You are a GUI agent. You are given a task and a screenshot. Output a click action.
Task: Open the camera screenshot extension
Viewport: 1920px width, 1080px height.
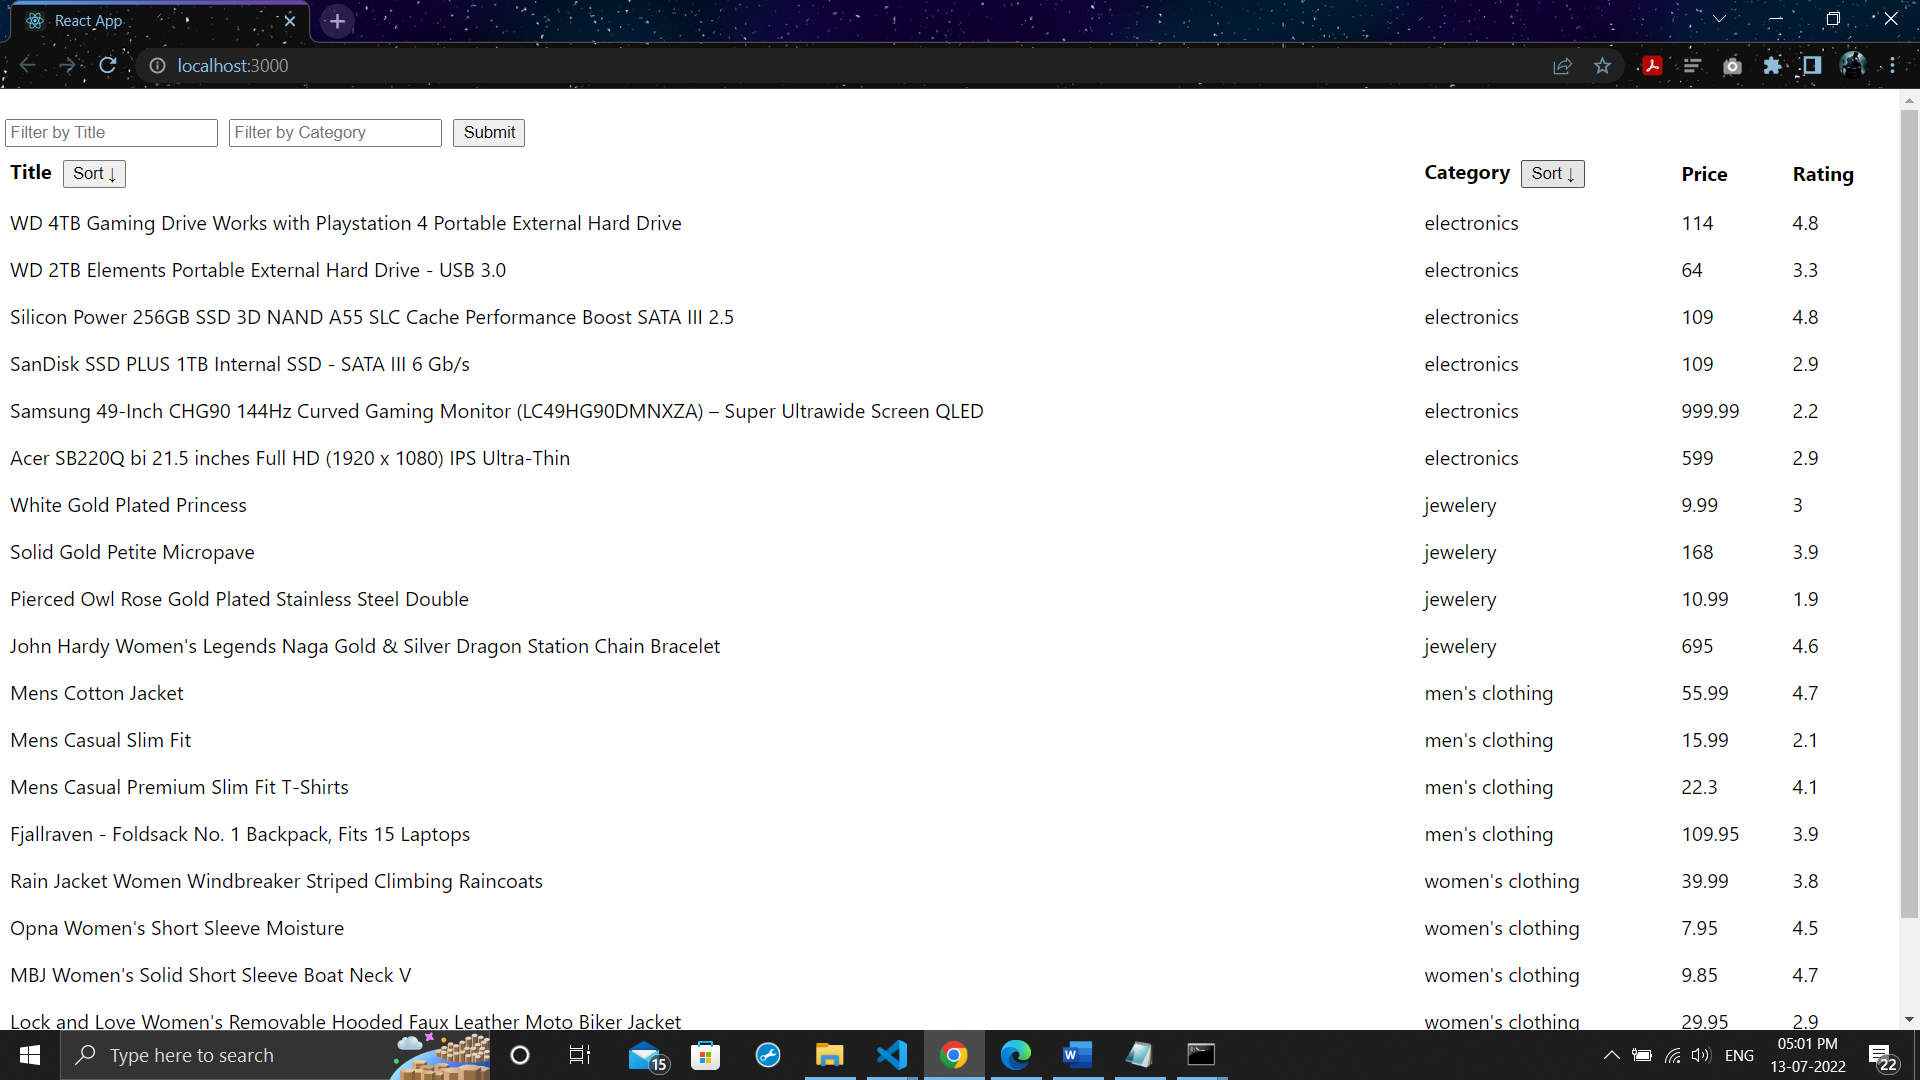pos(1732,66)
